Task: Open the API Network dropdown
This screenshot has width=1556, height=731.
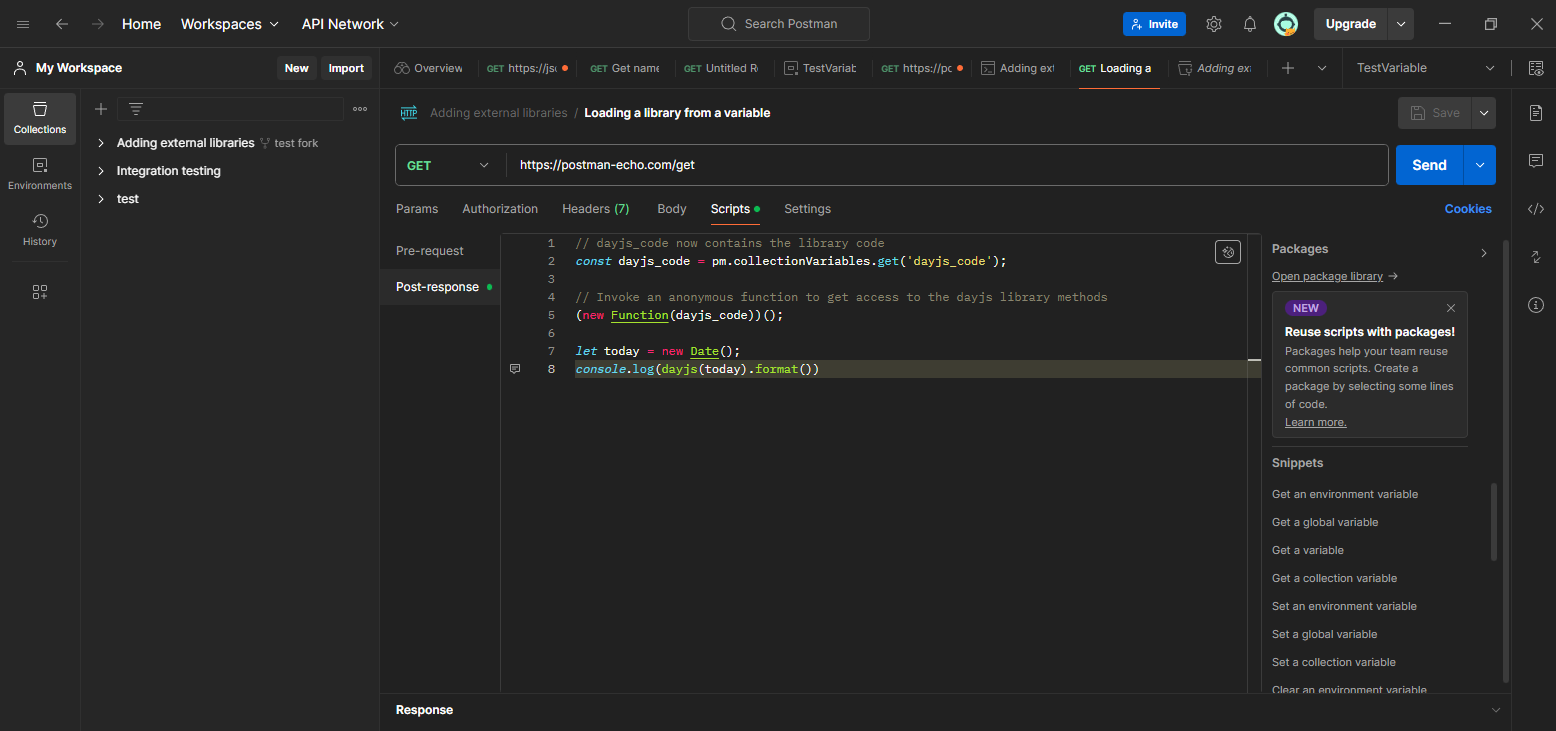Action: 350,24
